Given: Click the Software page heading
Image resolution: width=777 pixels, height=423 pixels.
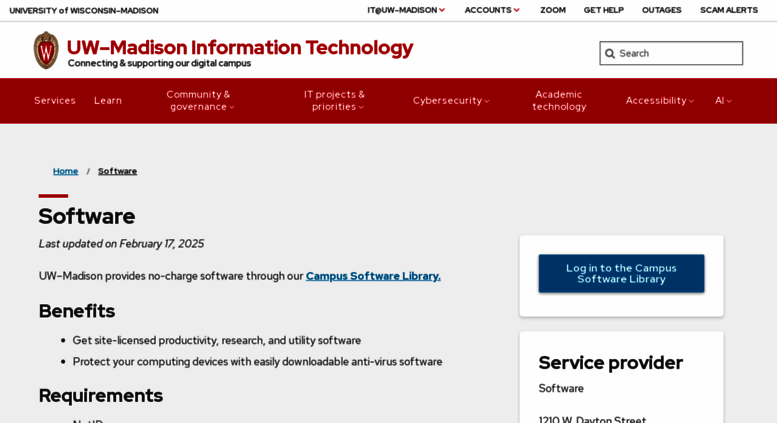Looking at the screenshot, I should 87,216.
